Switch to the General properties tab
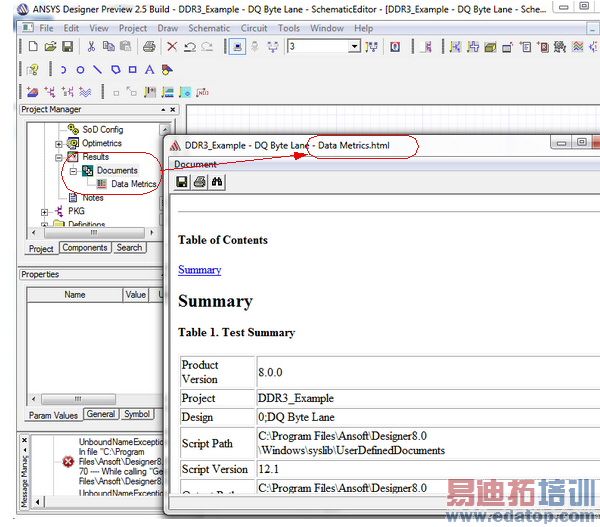600x527 pixels. coord(101,414)
